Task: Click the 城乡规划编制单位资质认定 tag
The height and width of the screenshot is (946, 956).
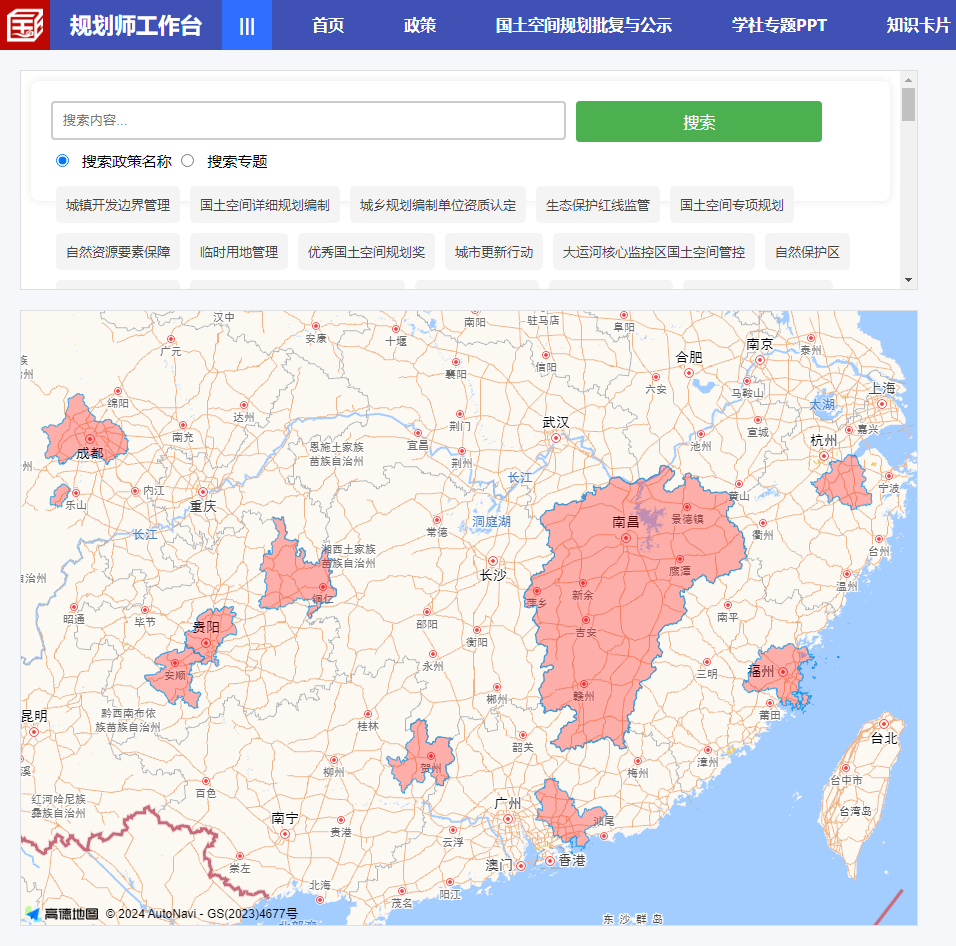Action: pos(438,205)
